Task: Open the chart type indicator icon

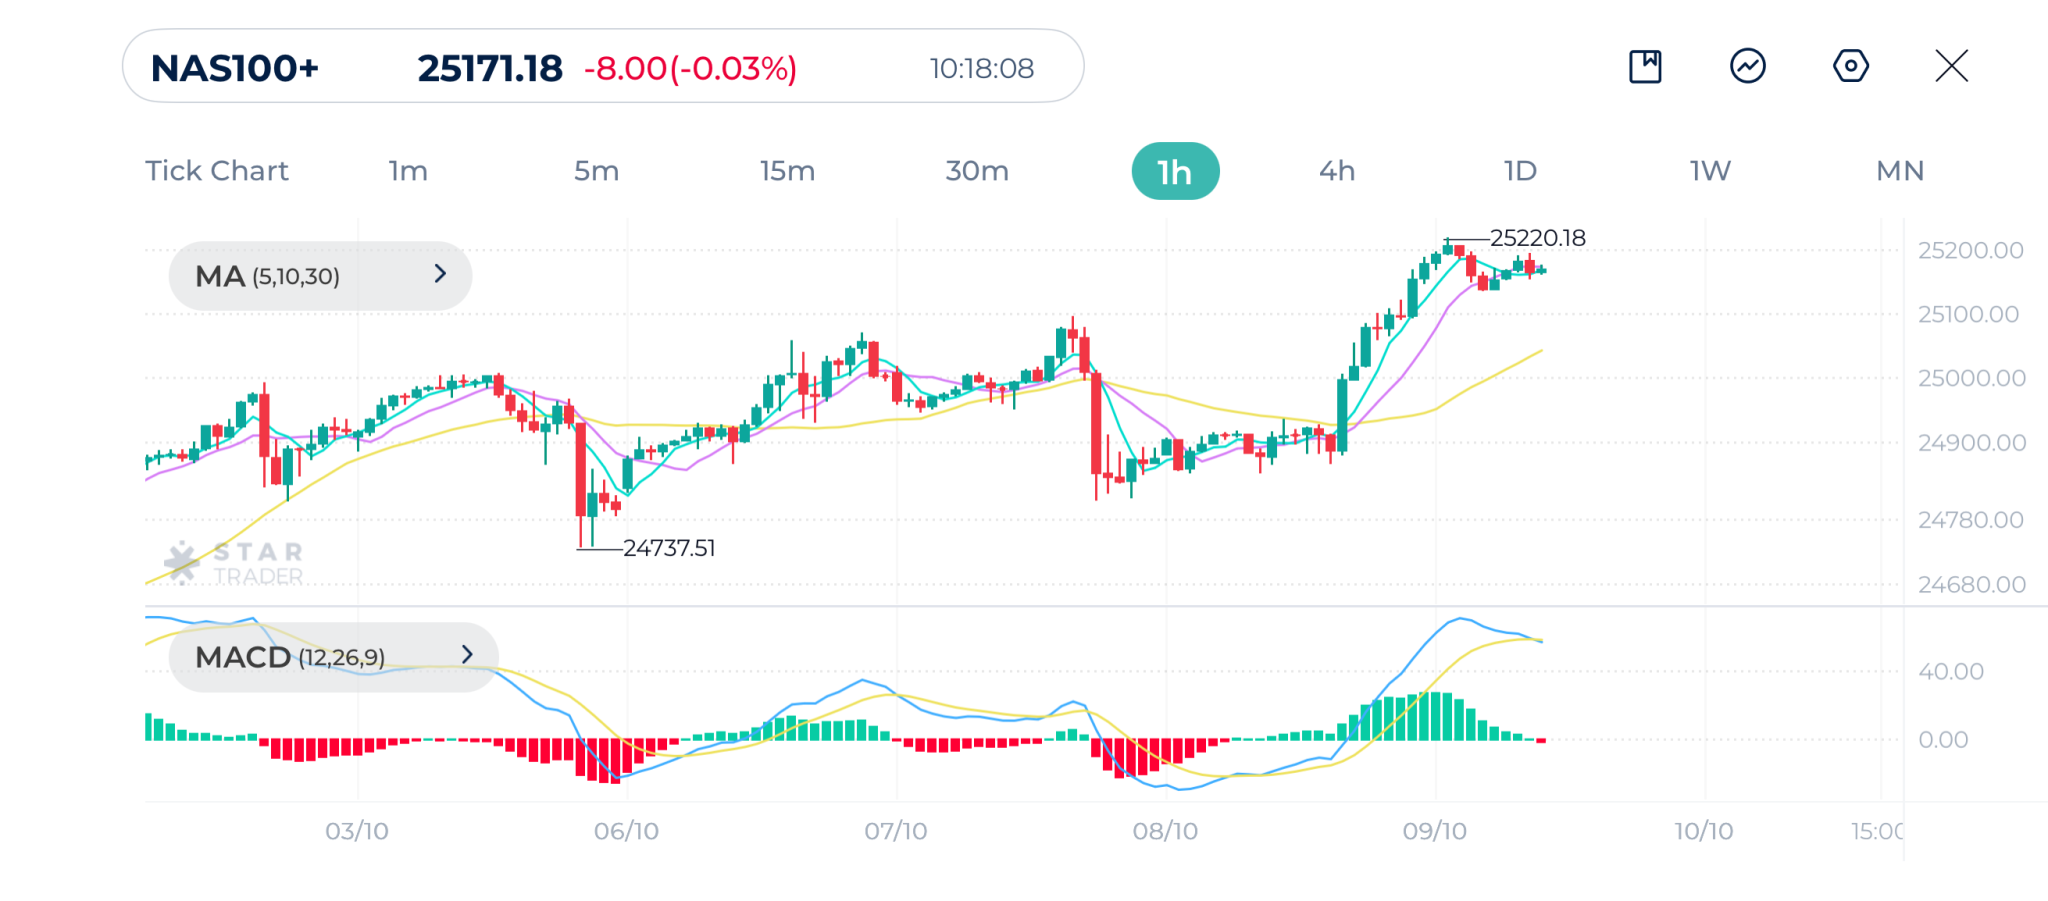Action: click(x=1747, y=67)
